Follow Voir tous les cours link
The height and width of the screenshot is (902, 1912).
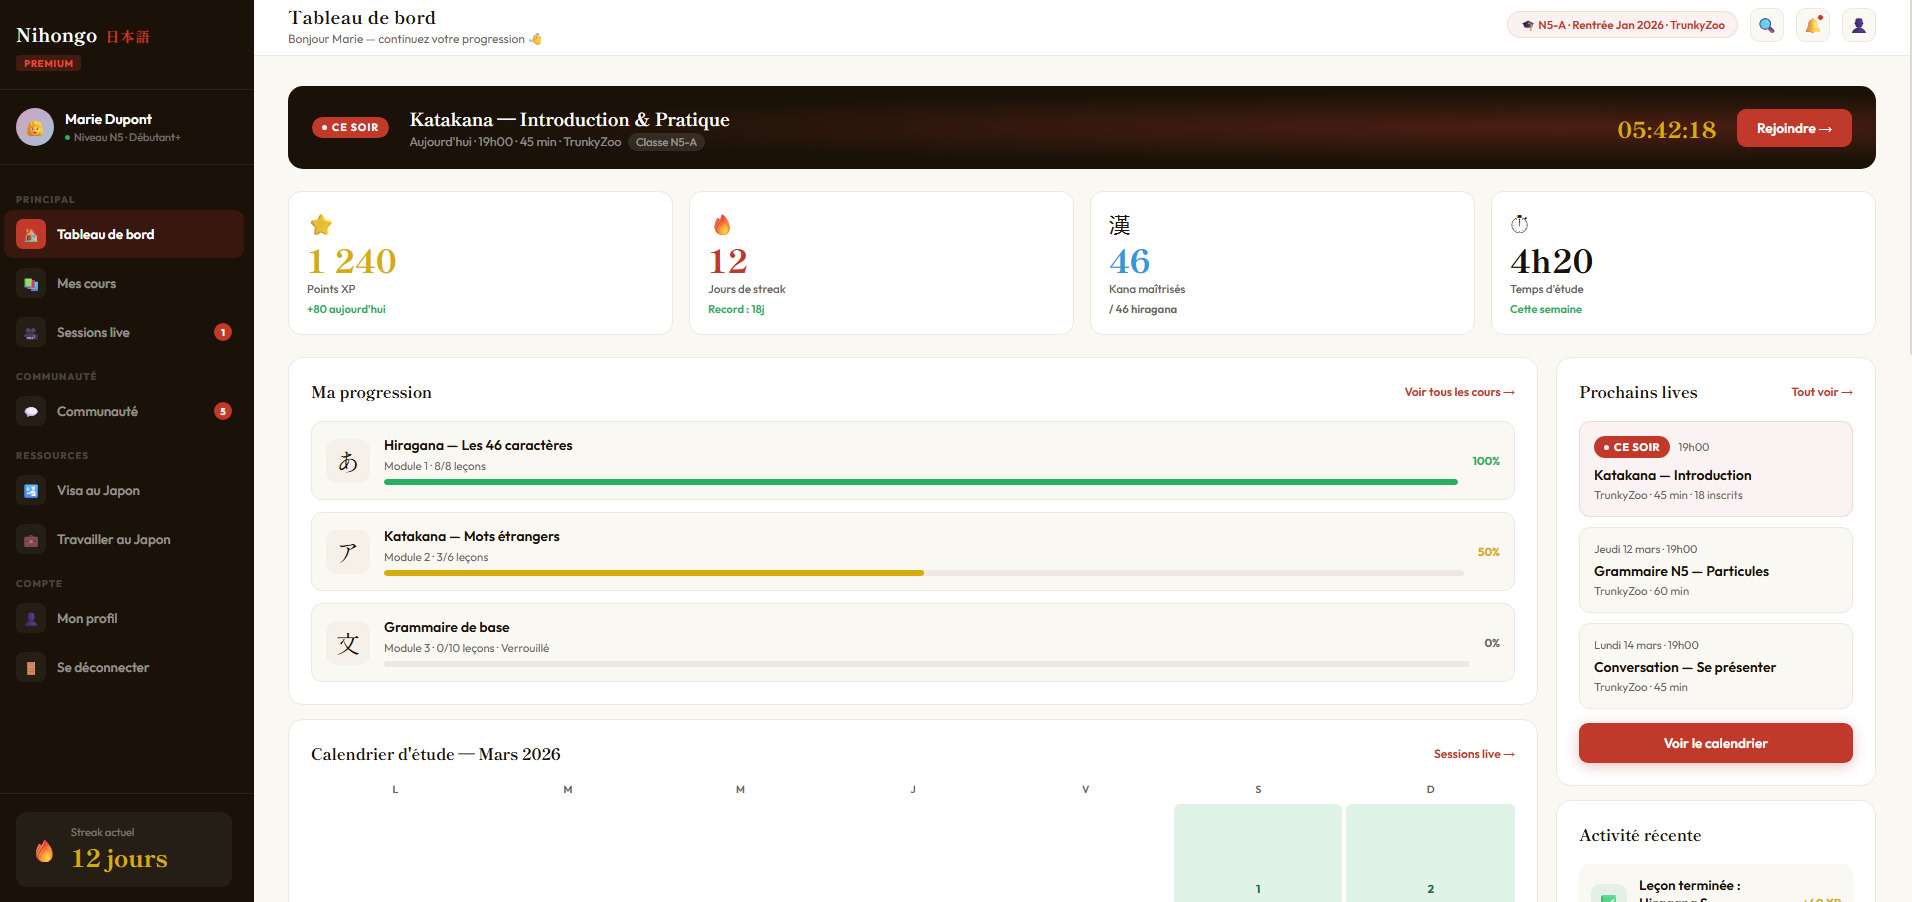[1459, 392]
